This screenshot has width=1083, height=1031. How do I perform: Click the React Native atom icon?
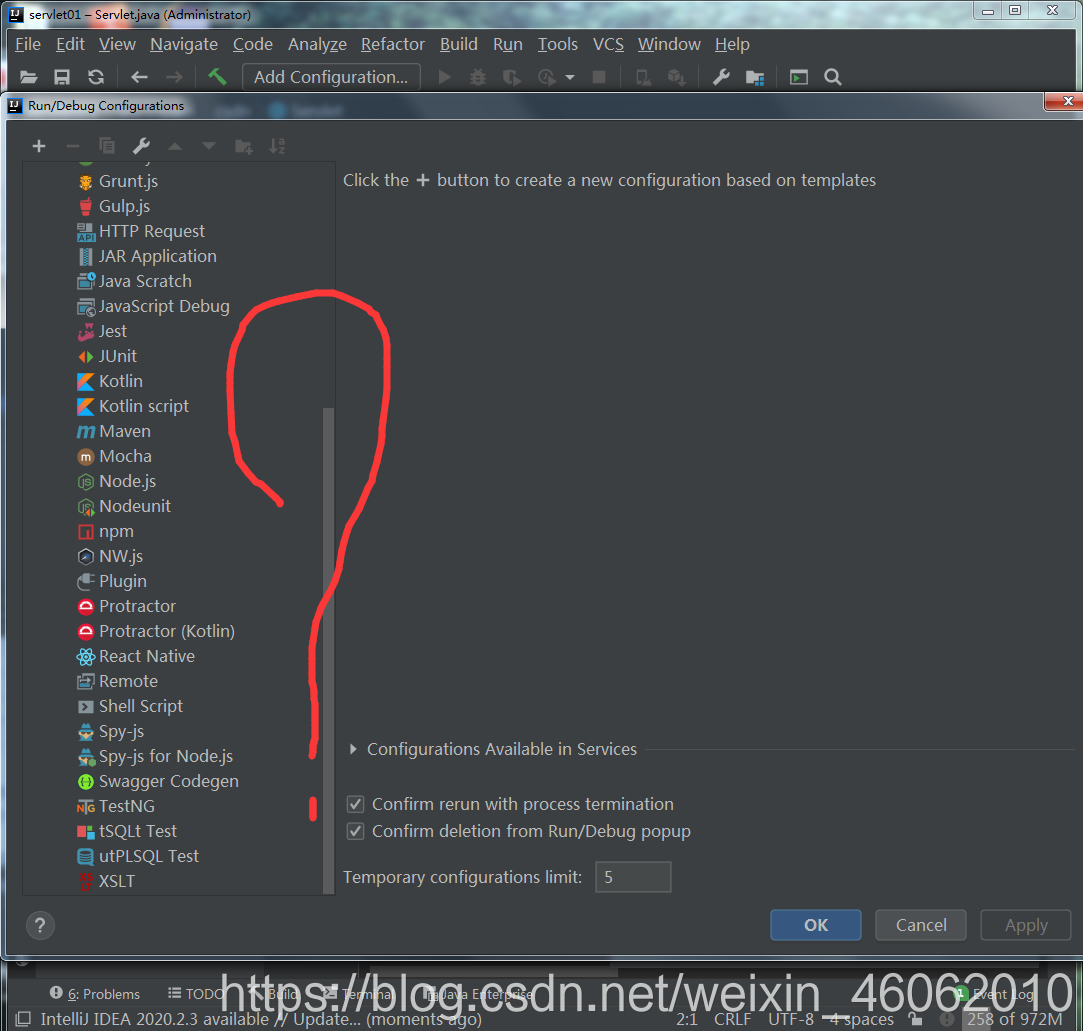[86, 657]
